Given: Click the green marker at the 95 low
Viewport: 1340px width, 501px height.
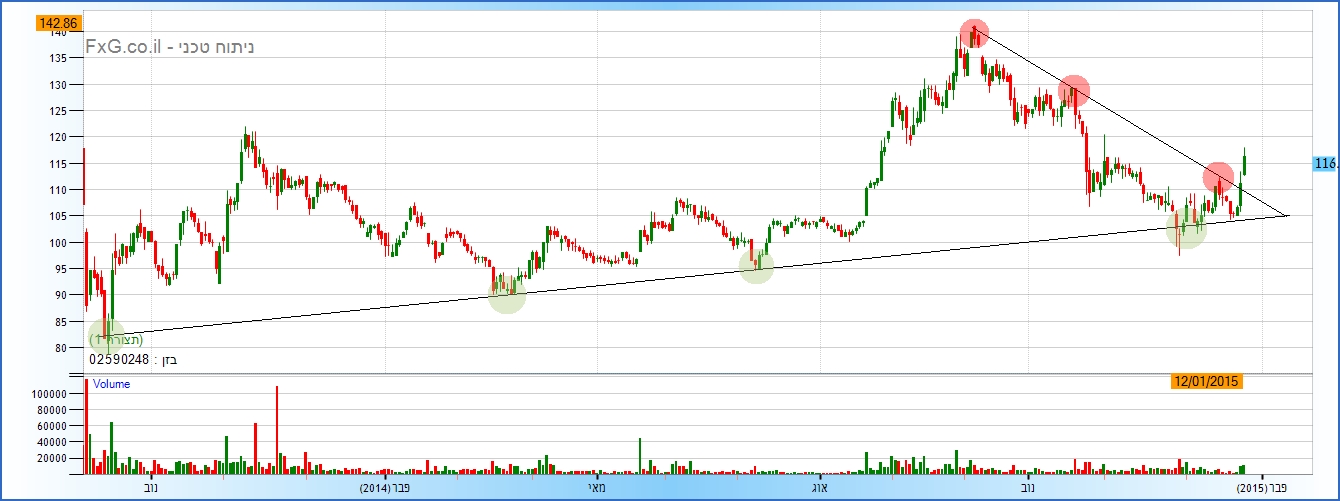Looking at the screenshot, I should 756,266.
